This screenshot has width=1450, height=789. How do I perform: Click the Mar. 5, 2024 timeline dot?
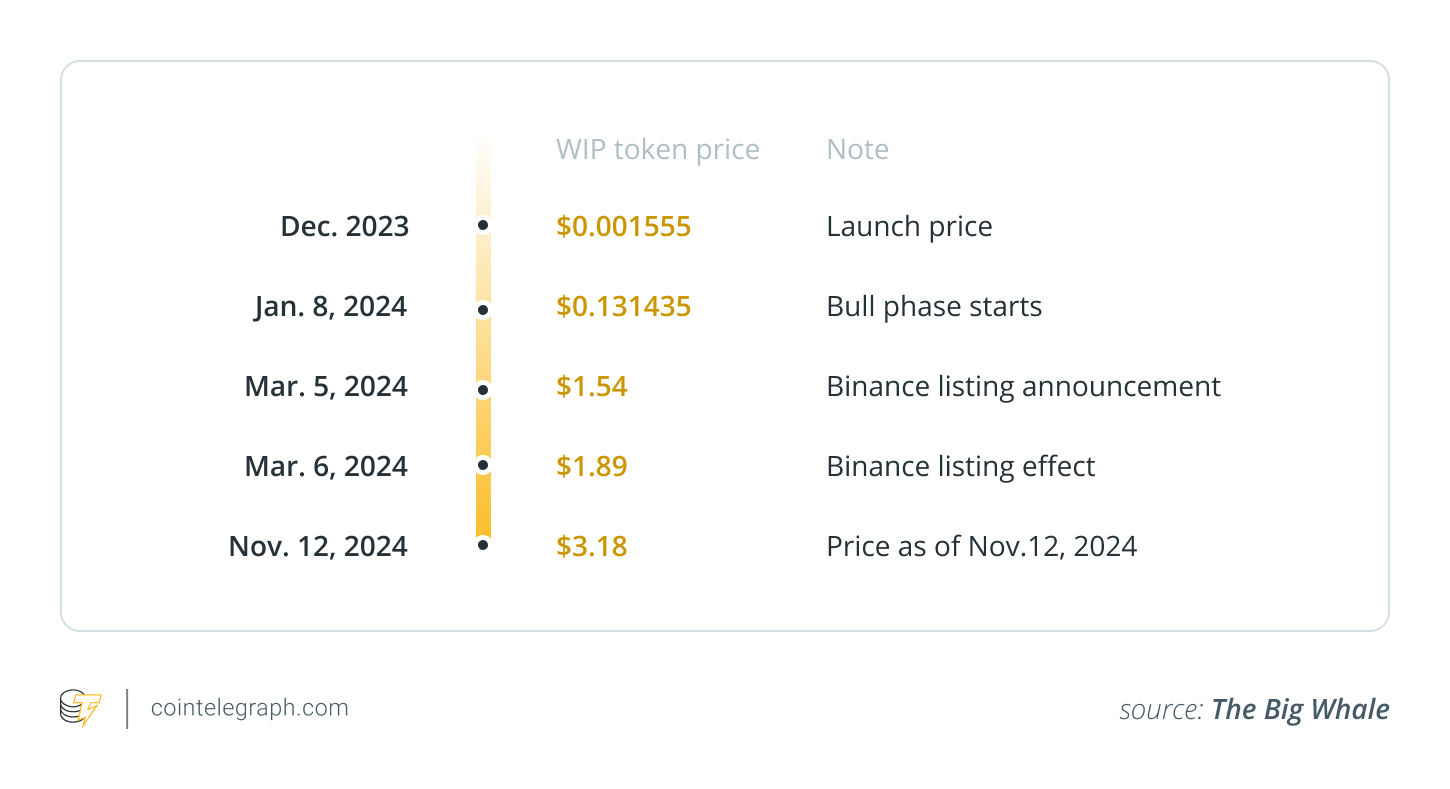point(483,389)
